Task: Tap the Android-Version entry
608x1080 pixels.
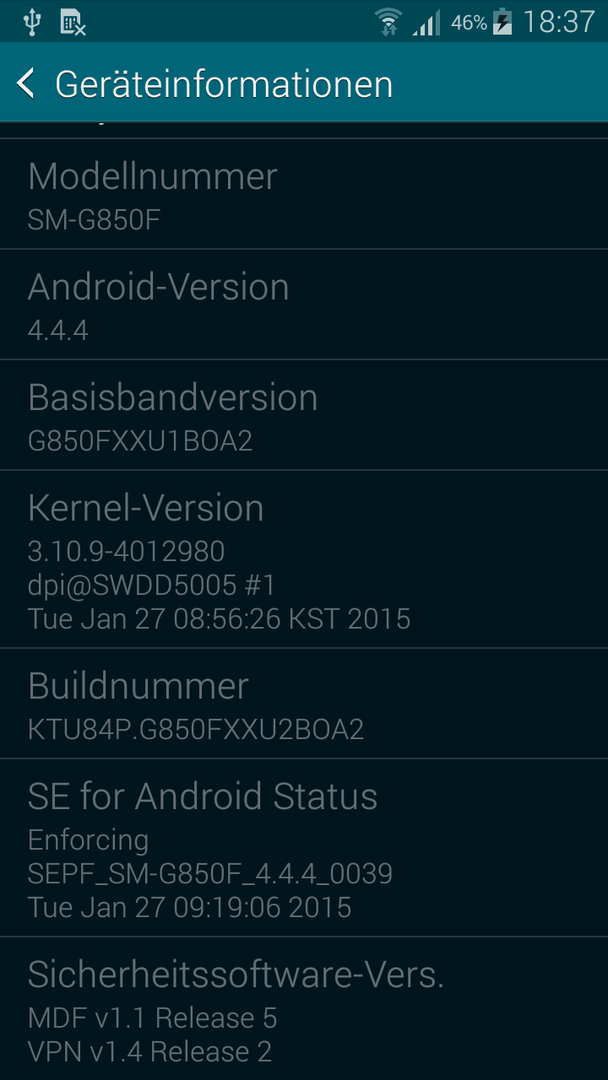Action: pos(304,304)
